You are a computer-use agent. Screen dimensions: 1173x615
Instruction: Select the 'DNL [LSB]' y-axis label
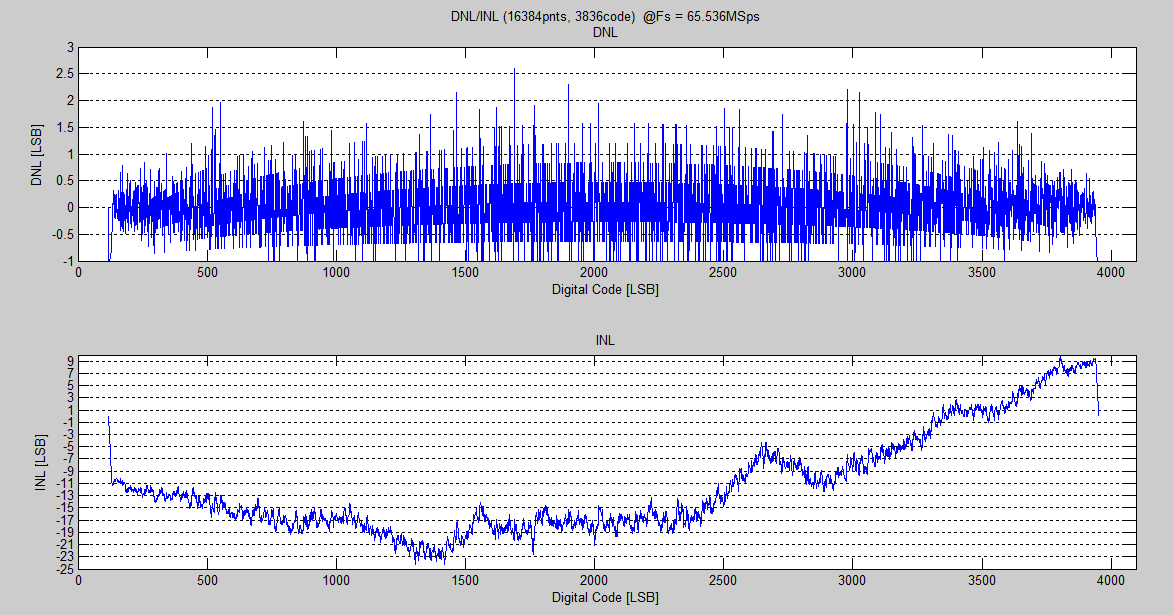click(x=37, y=155)
